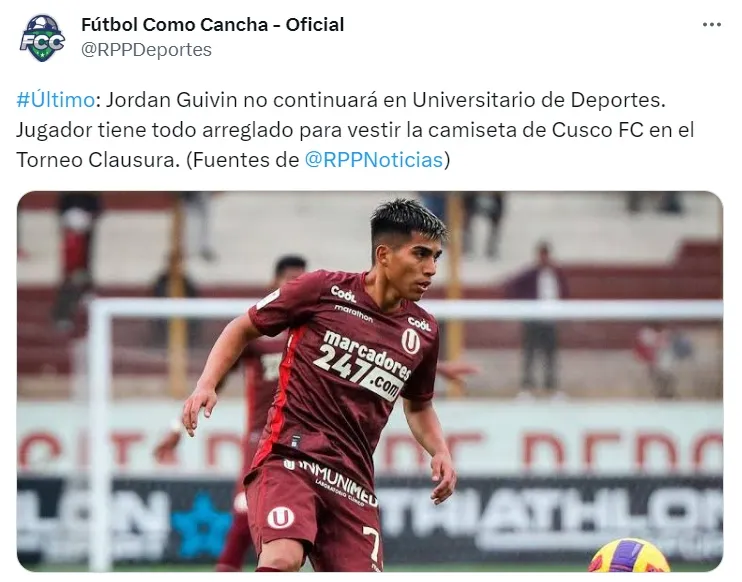Click the U crest on the jersey chest
The width and height of the screenshot is (742, 582).
(410, 341)
